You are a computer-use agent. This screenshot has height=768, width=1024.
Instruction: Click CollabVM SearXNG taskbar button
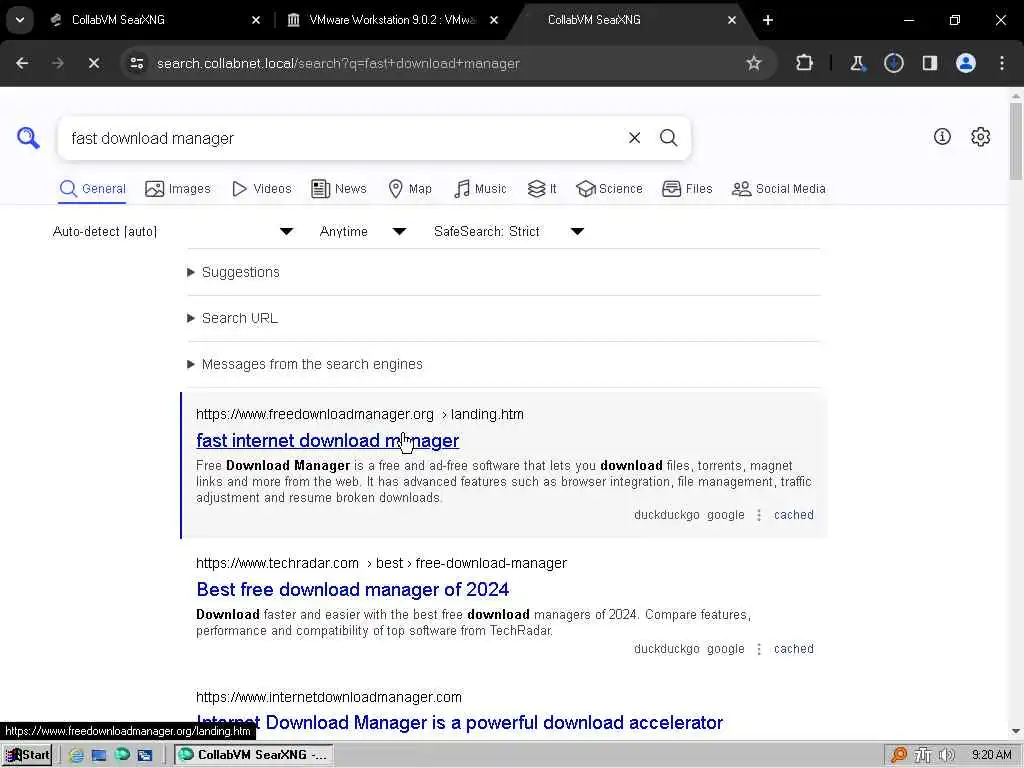253,755
